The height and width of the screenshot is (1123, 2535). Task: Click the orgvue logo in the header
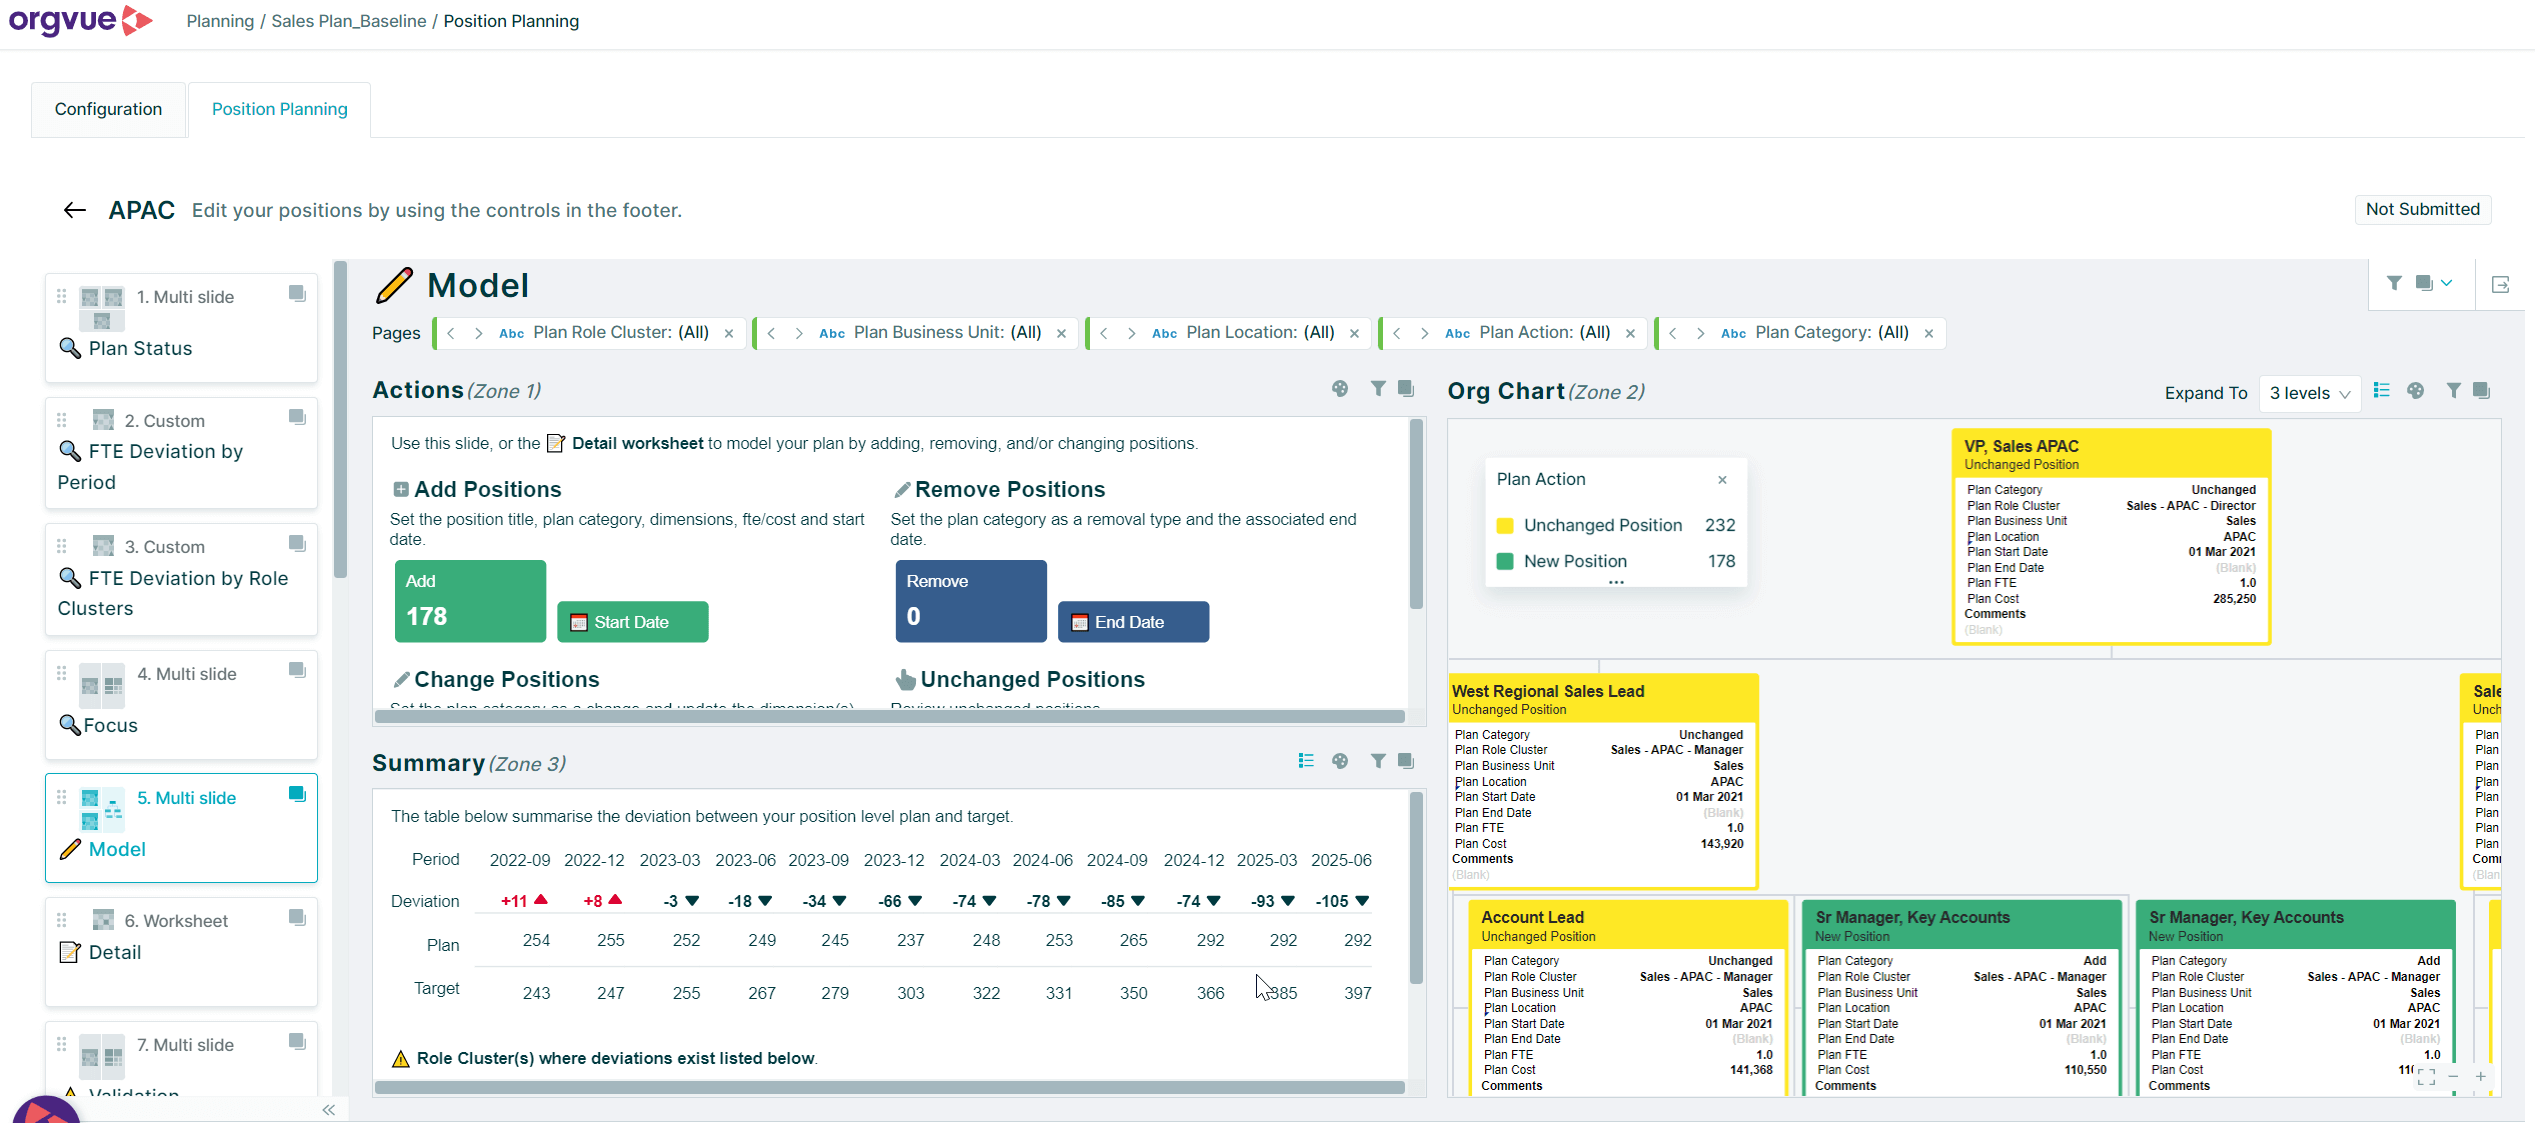point(80,21)
